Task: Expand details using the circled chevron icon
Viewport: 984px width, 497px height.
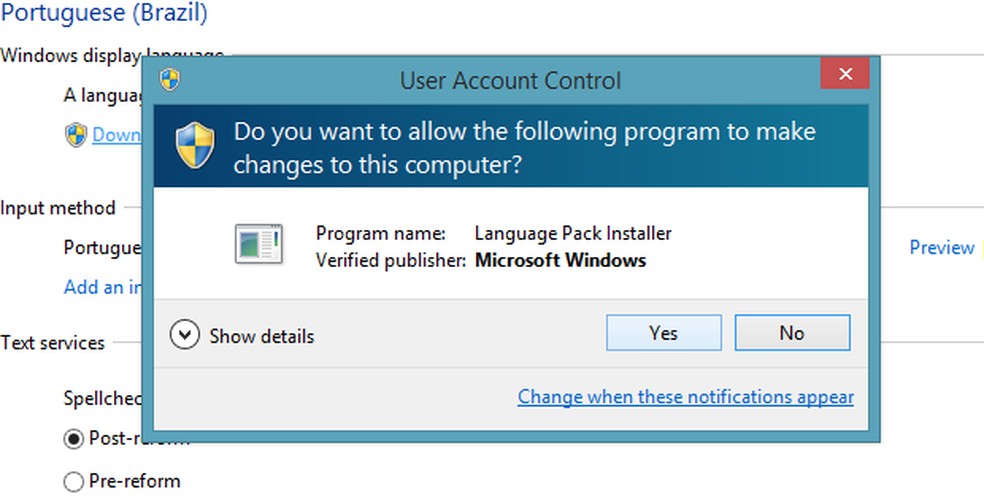Action: tap(185, 335)
